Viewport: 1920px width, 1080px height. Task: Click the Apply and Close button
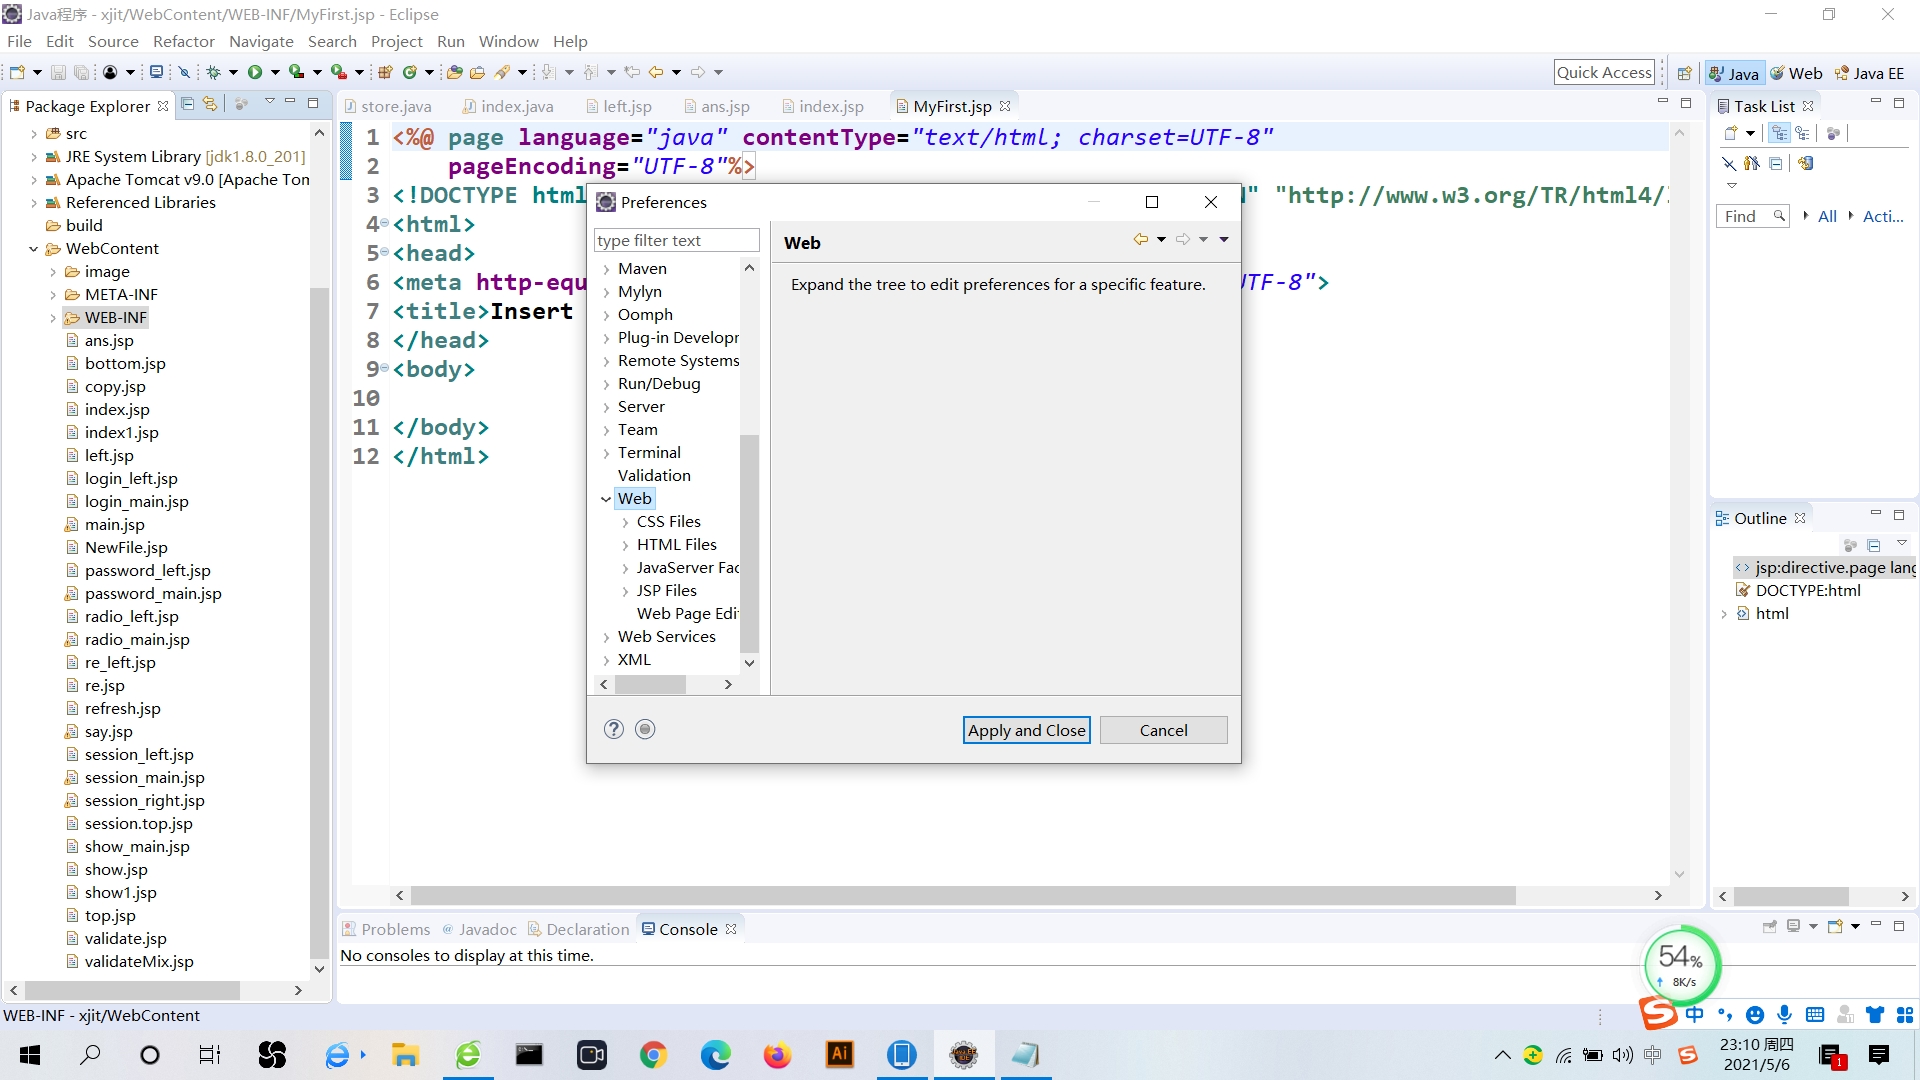click(1026, 730)
